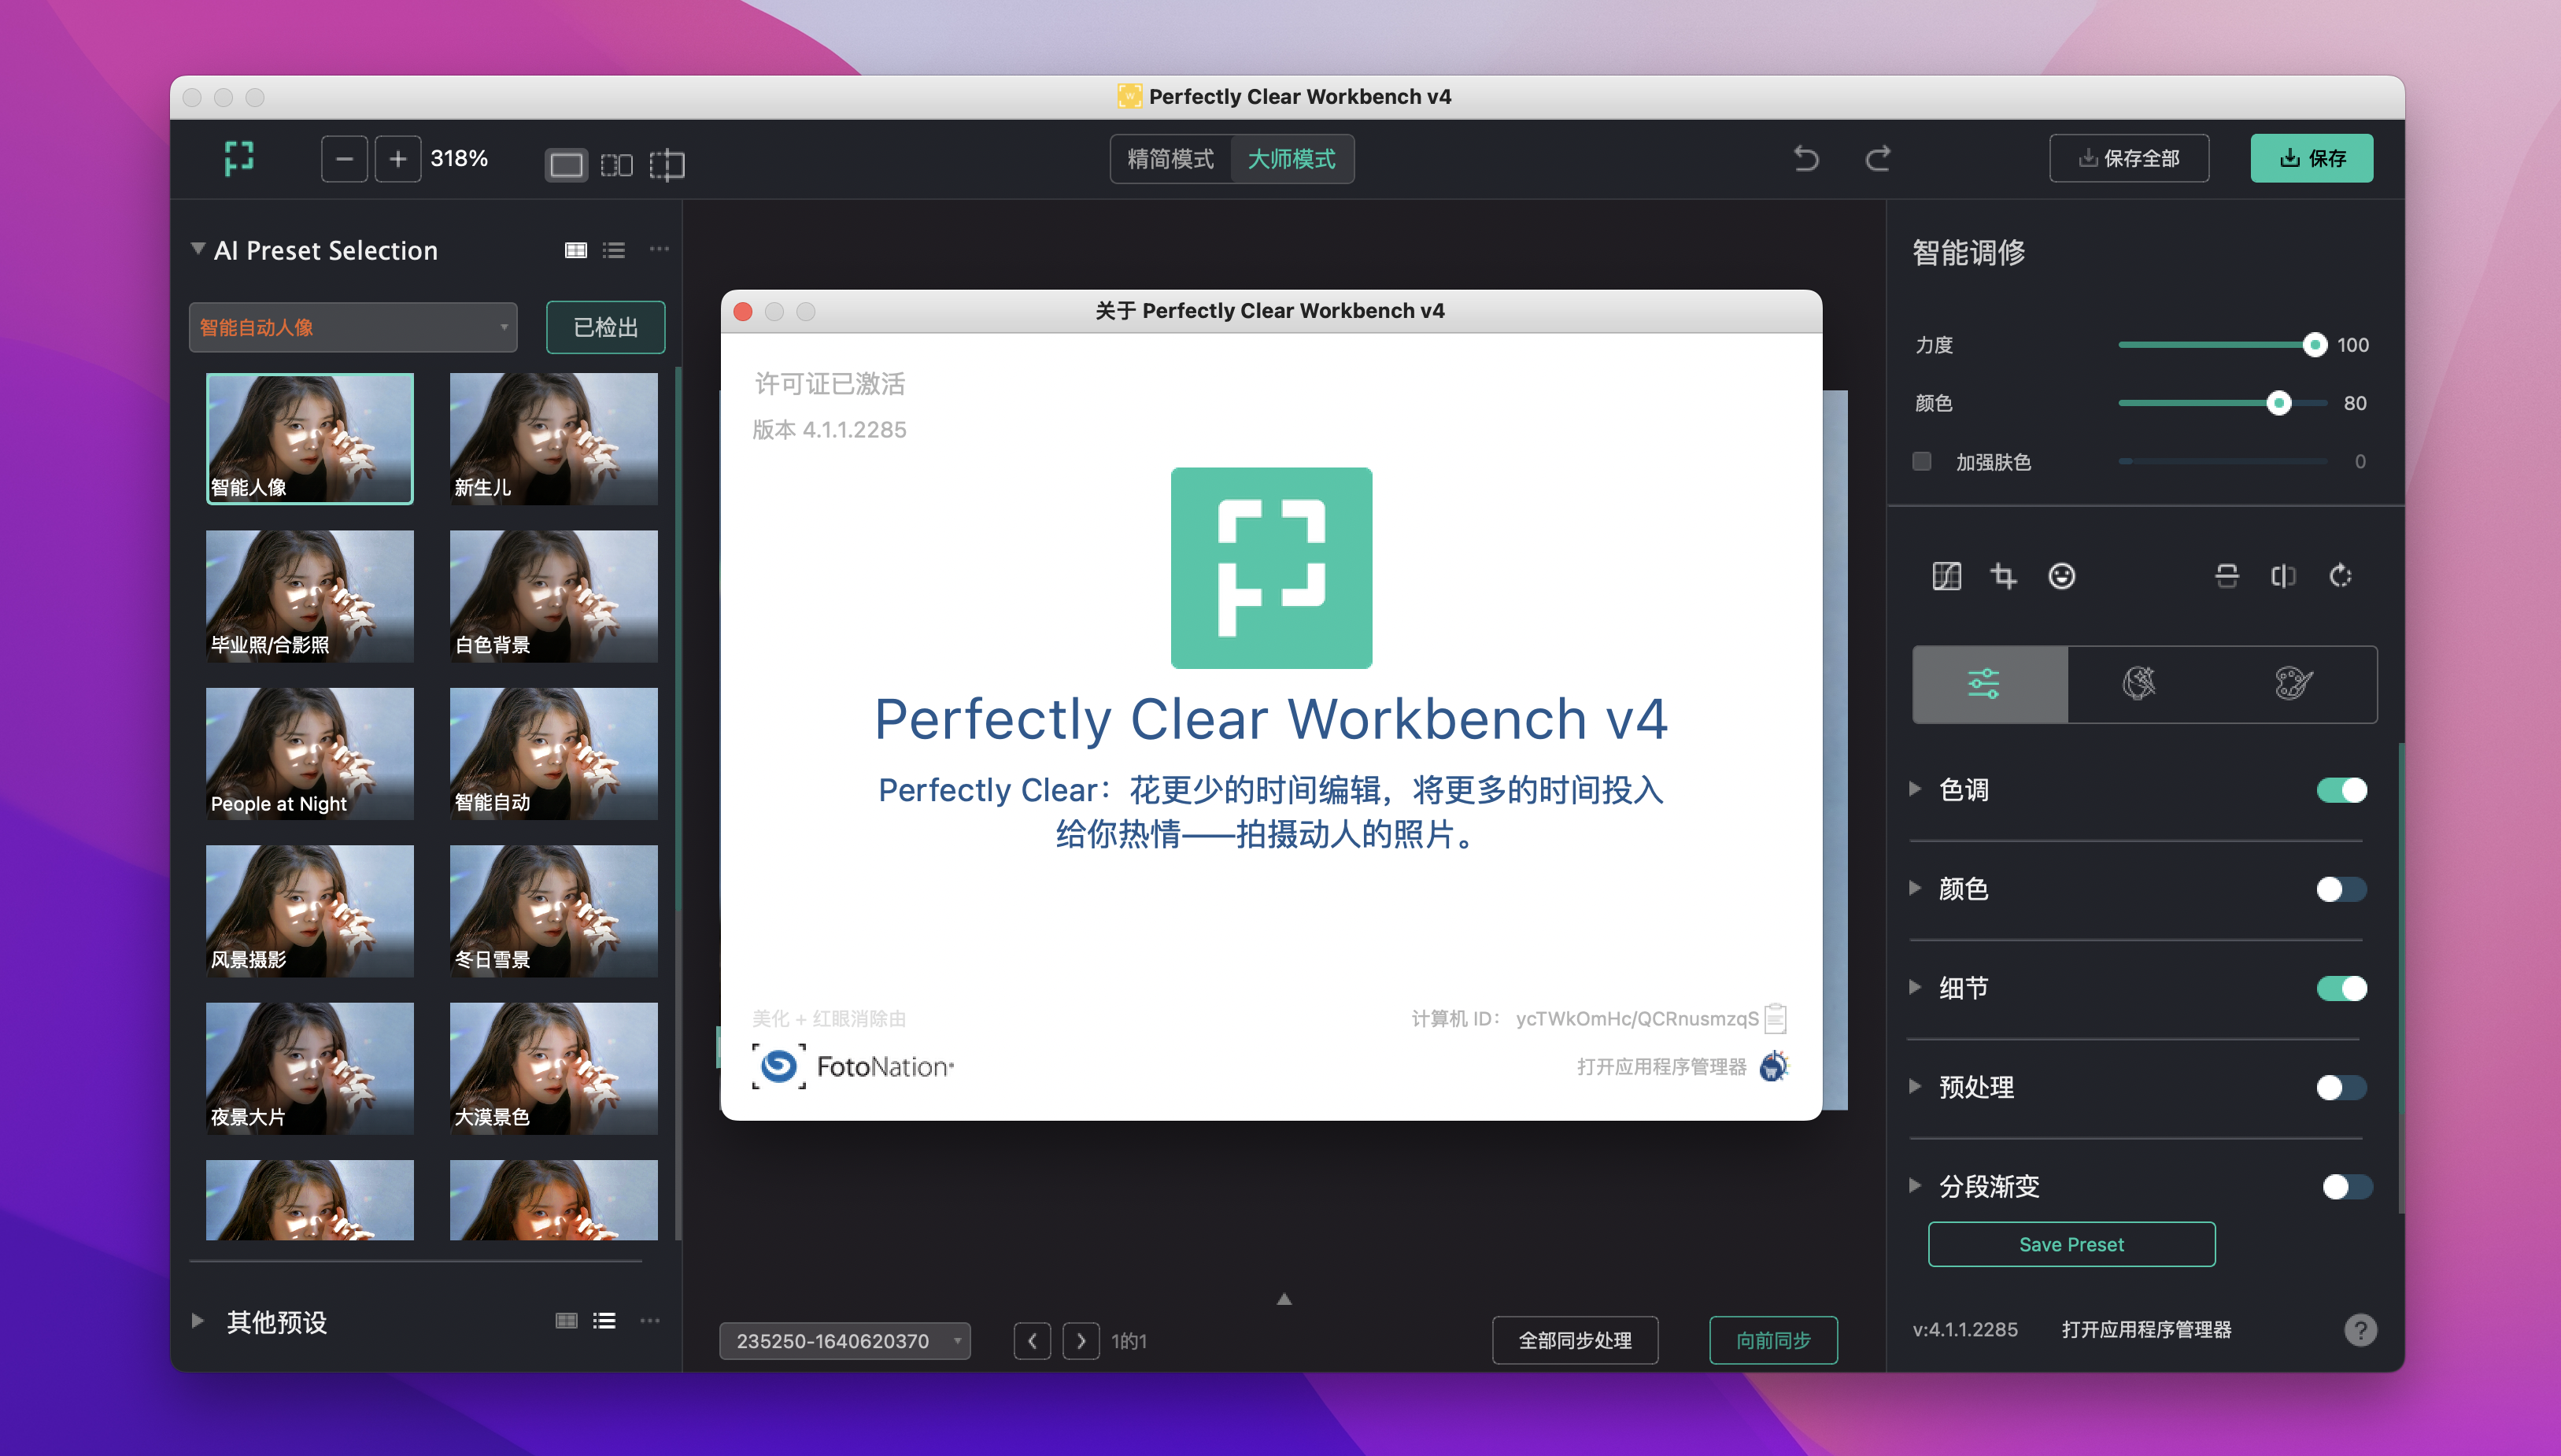Expand the 颜色 (Color) settings panel
The height and width of the screenshot is (1456, 2561).
point(1916,886)
